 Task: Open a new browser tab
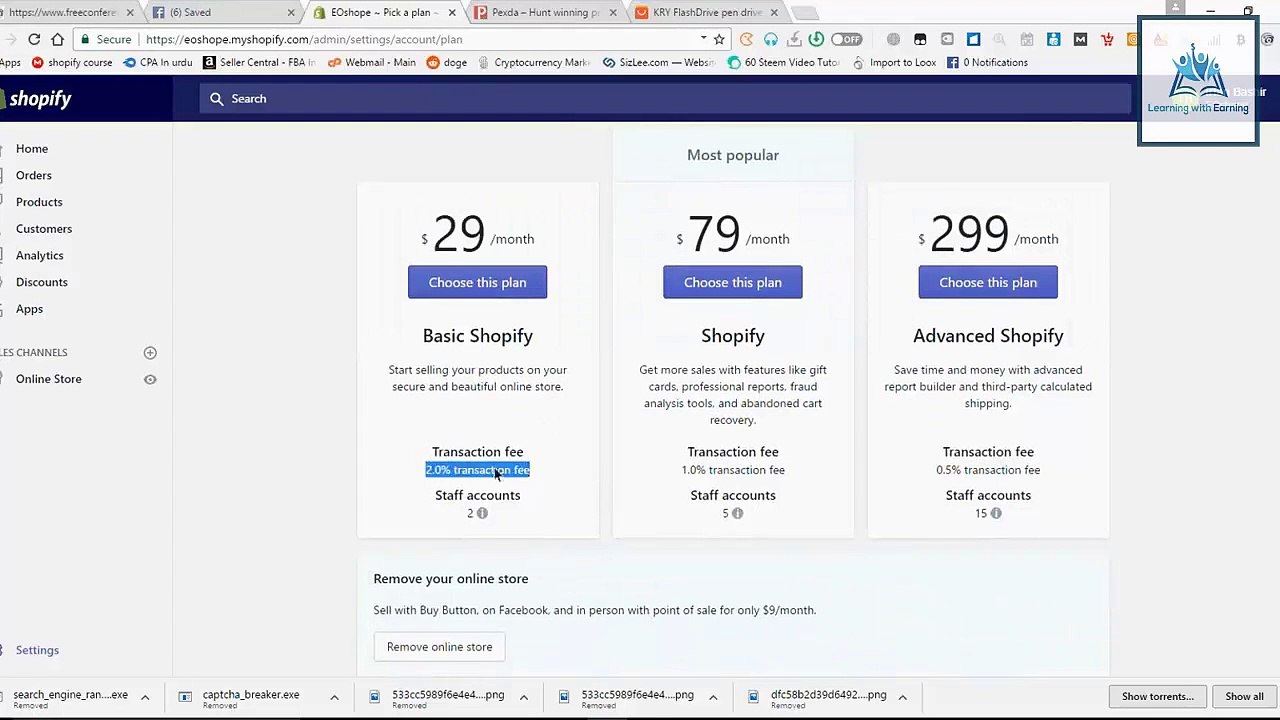(x=806, y=12)
